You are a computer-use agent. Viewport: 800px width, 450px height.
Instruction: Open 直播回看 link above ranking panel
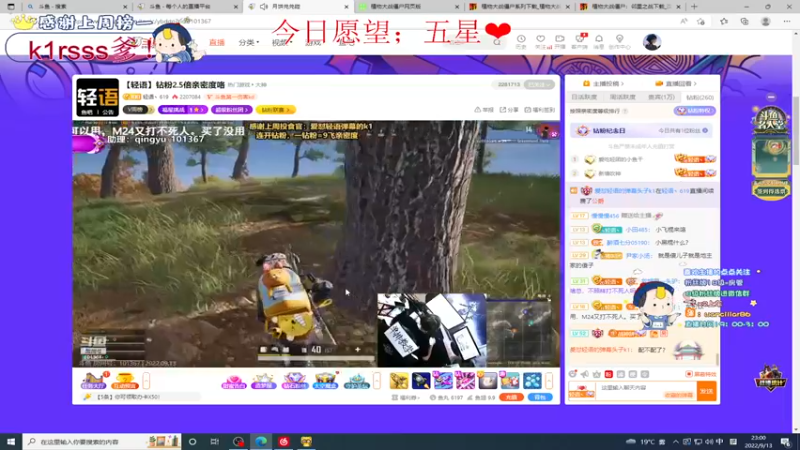(678, 84)
